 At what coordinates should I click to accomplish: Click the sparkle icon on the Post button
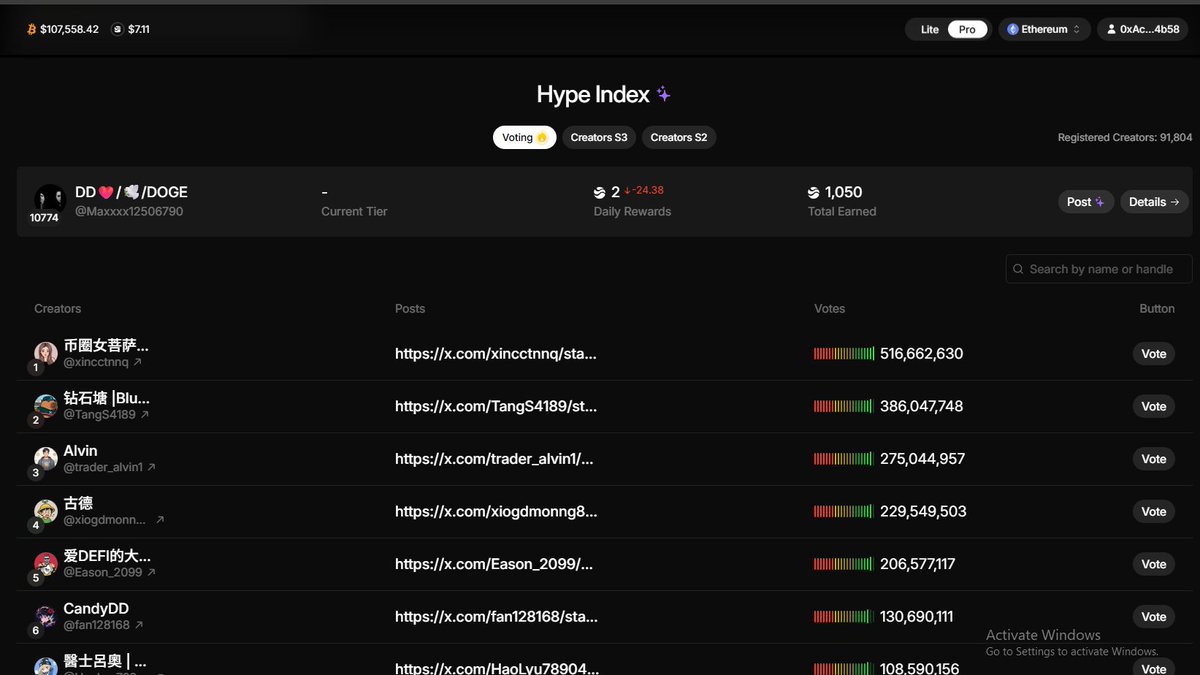tap(1098, 201)
